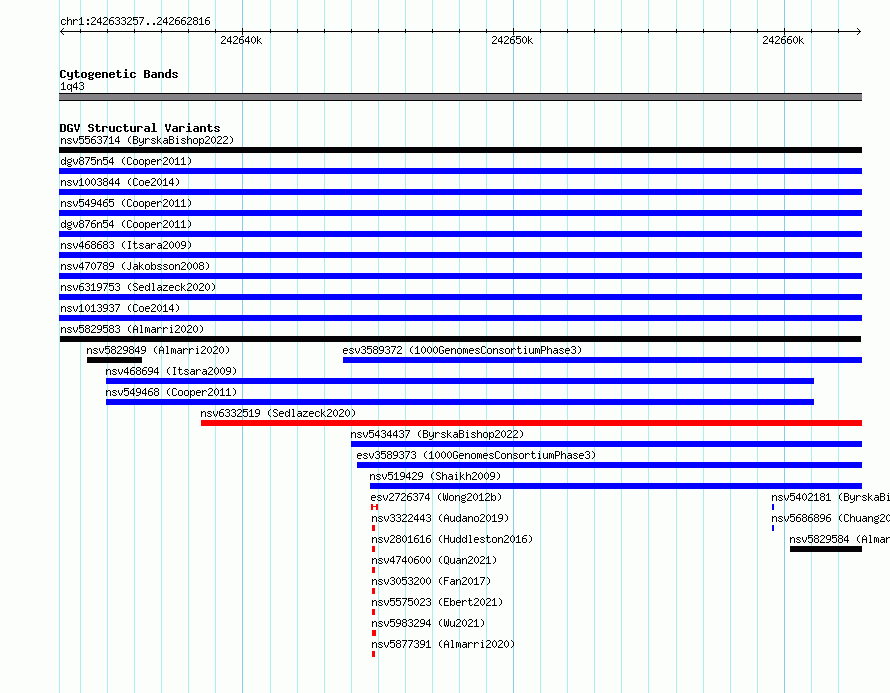Open esv2726374 (Wong2012b) label
Viewport: 890px width, 693px height.
tap(436, 497)
